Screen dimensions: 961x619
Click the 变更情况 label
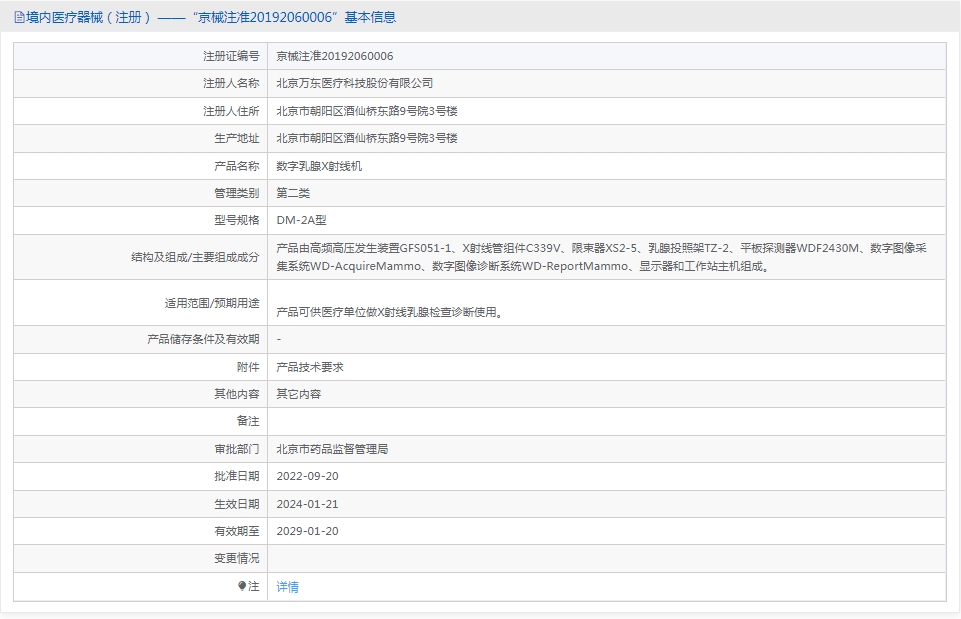[x=237, y=558]
